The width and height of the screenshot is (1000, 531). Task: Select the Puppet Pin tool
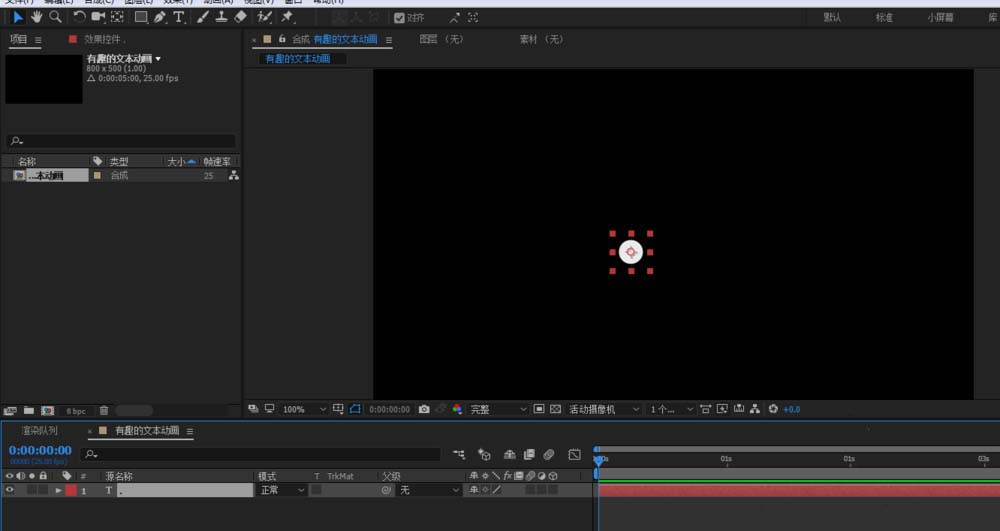click(x=288, y=17)
